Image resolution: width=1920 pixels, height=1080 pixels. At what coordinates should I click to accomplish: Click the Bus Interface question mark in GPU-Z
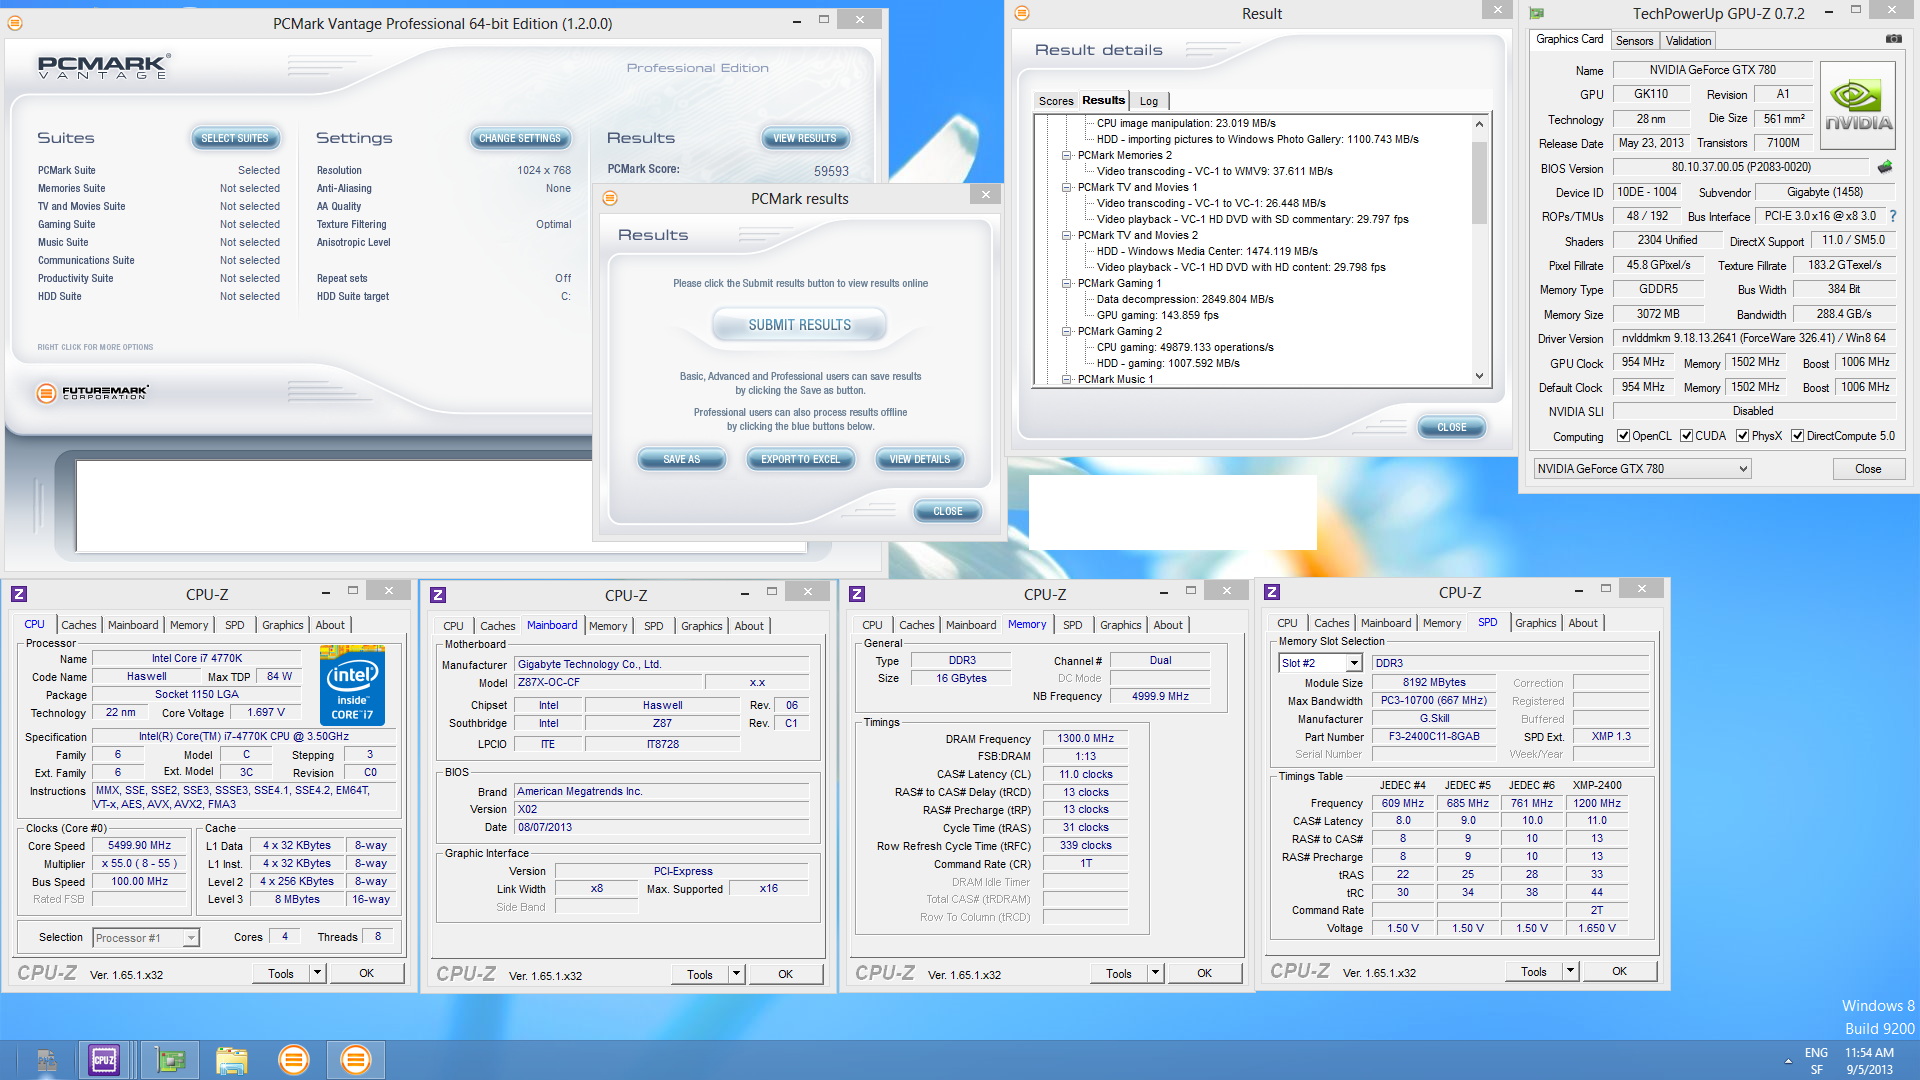[x=1893, y=216]
